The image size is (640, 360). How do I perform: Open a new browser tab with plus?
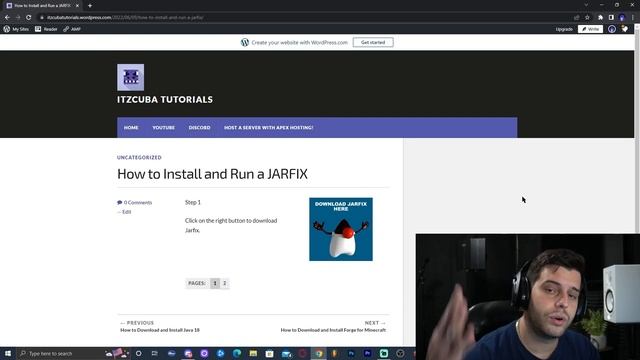(x=90, y=6)
